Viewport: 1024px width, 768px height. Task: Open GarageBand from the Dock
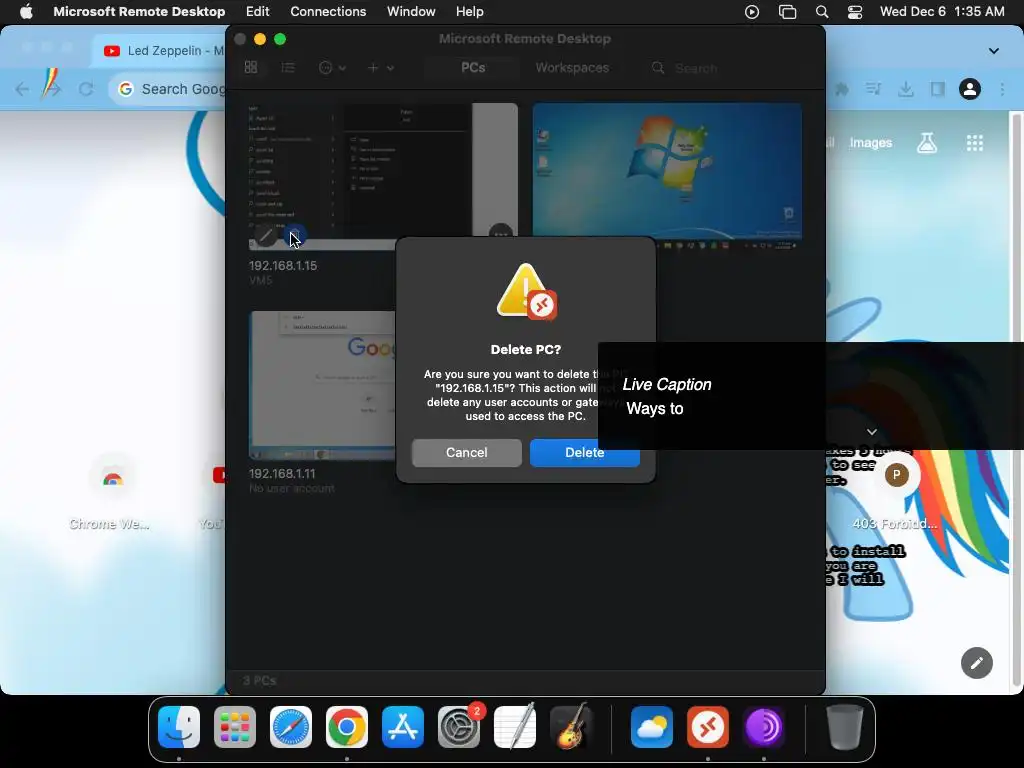coord(571,726)
